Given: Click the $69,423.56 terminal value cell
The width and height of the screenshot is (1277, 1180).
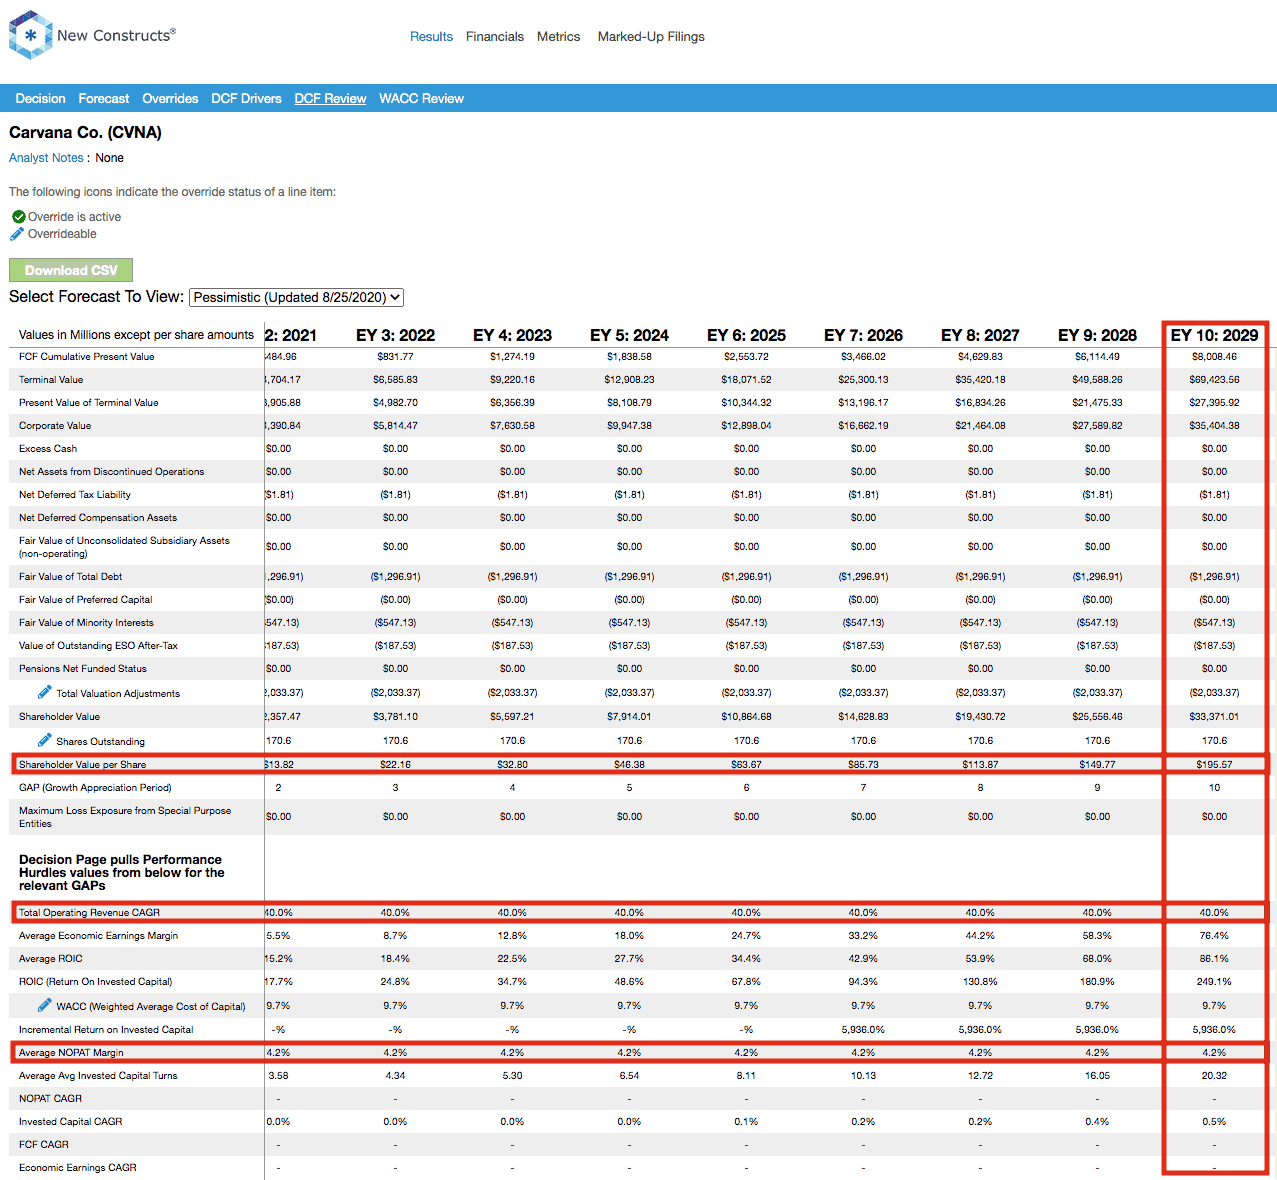Looking at the screenshot, I should coord(1214,379).
